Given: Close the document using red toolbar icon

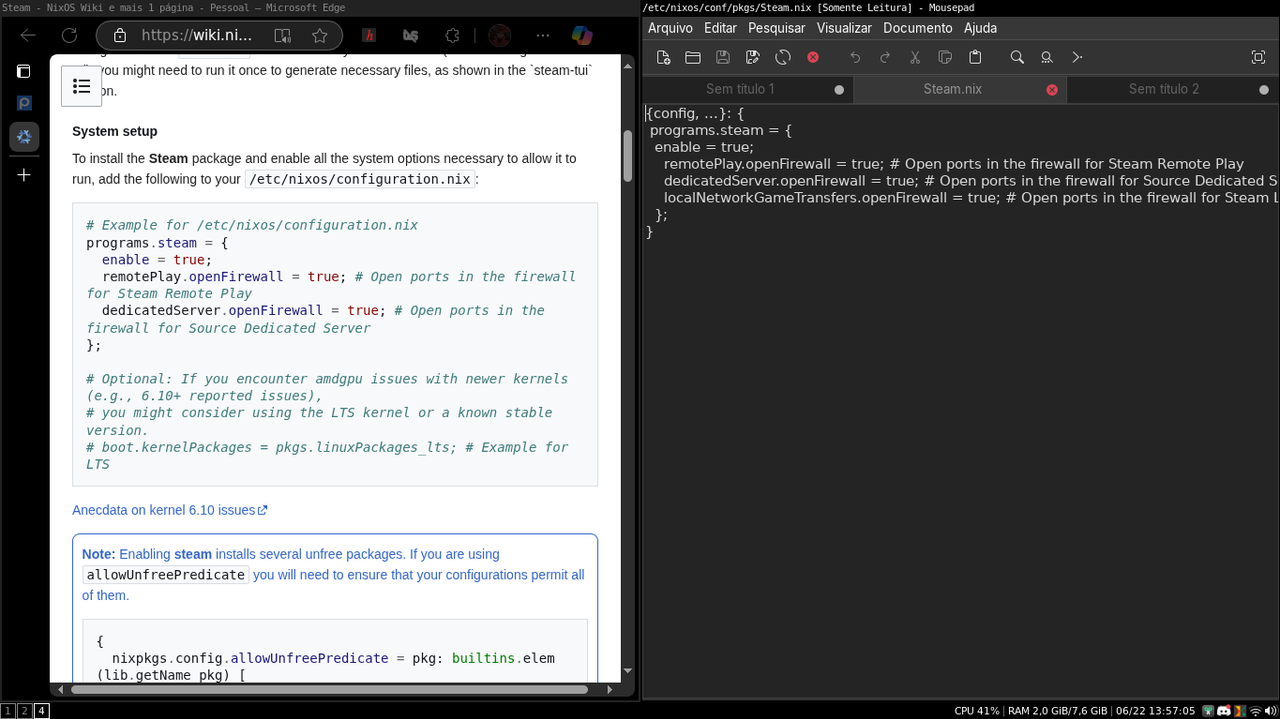Looking at the screenshot, I should (813, 57).
